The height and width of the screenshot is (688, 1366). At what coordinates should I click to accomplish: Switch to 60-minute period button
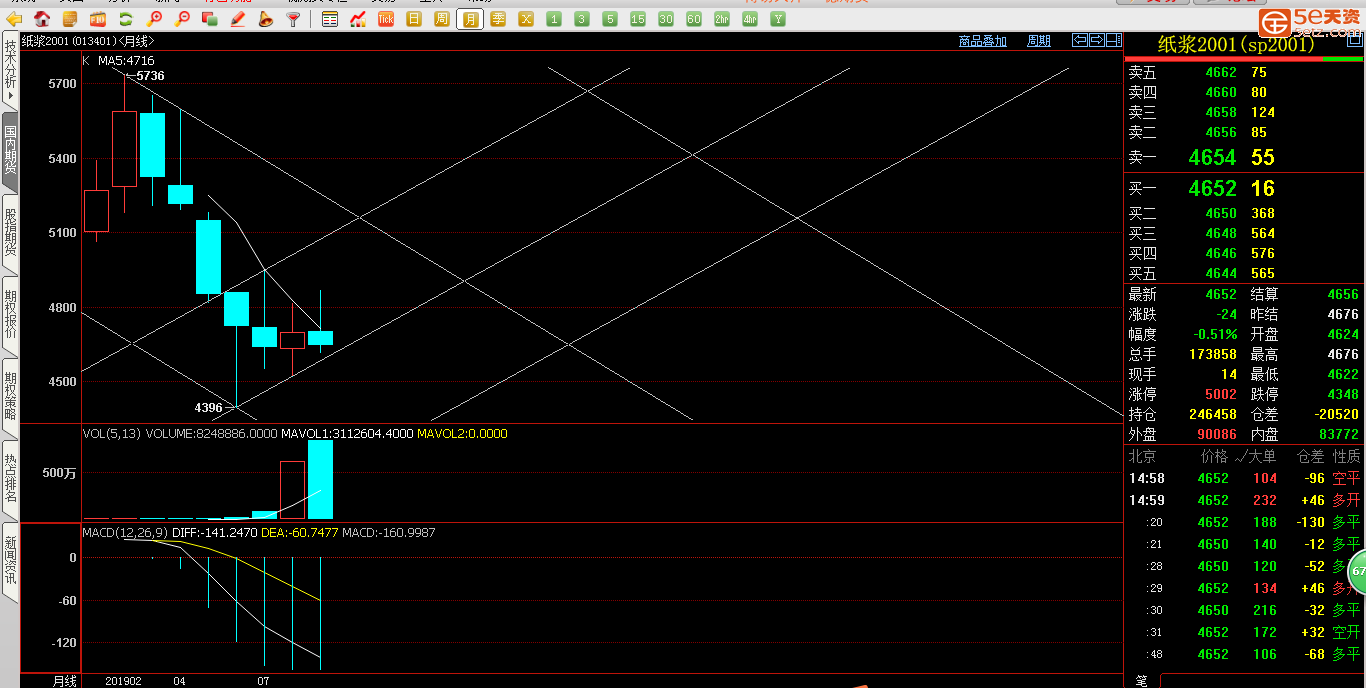[x=694, y=19]
